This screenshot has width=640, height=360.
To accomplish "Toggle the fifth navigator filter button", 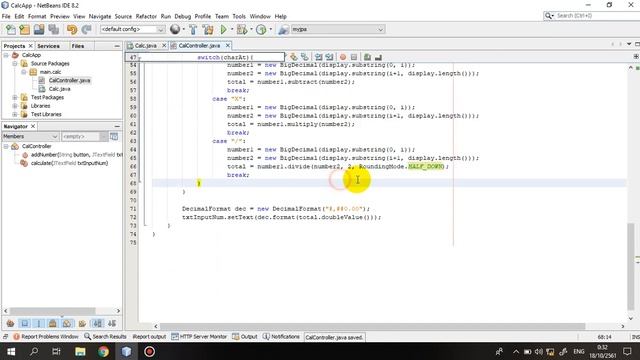I will pyautogui.click(x=67, y=323).
